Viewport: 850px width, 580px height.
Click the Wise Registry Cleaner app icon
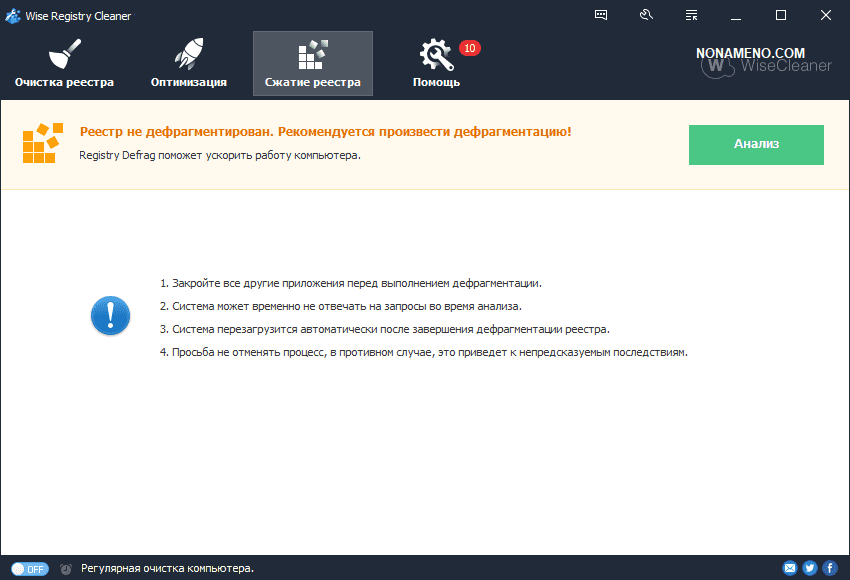[13, 16]
